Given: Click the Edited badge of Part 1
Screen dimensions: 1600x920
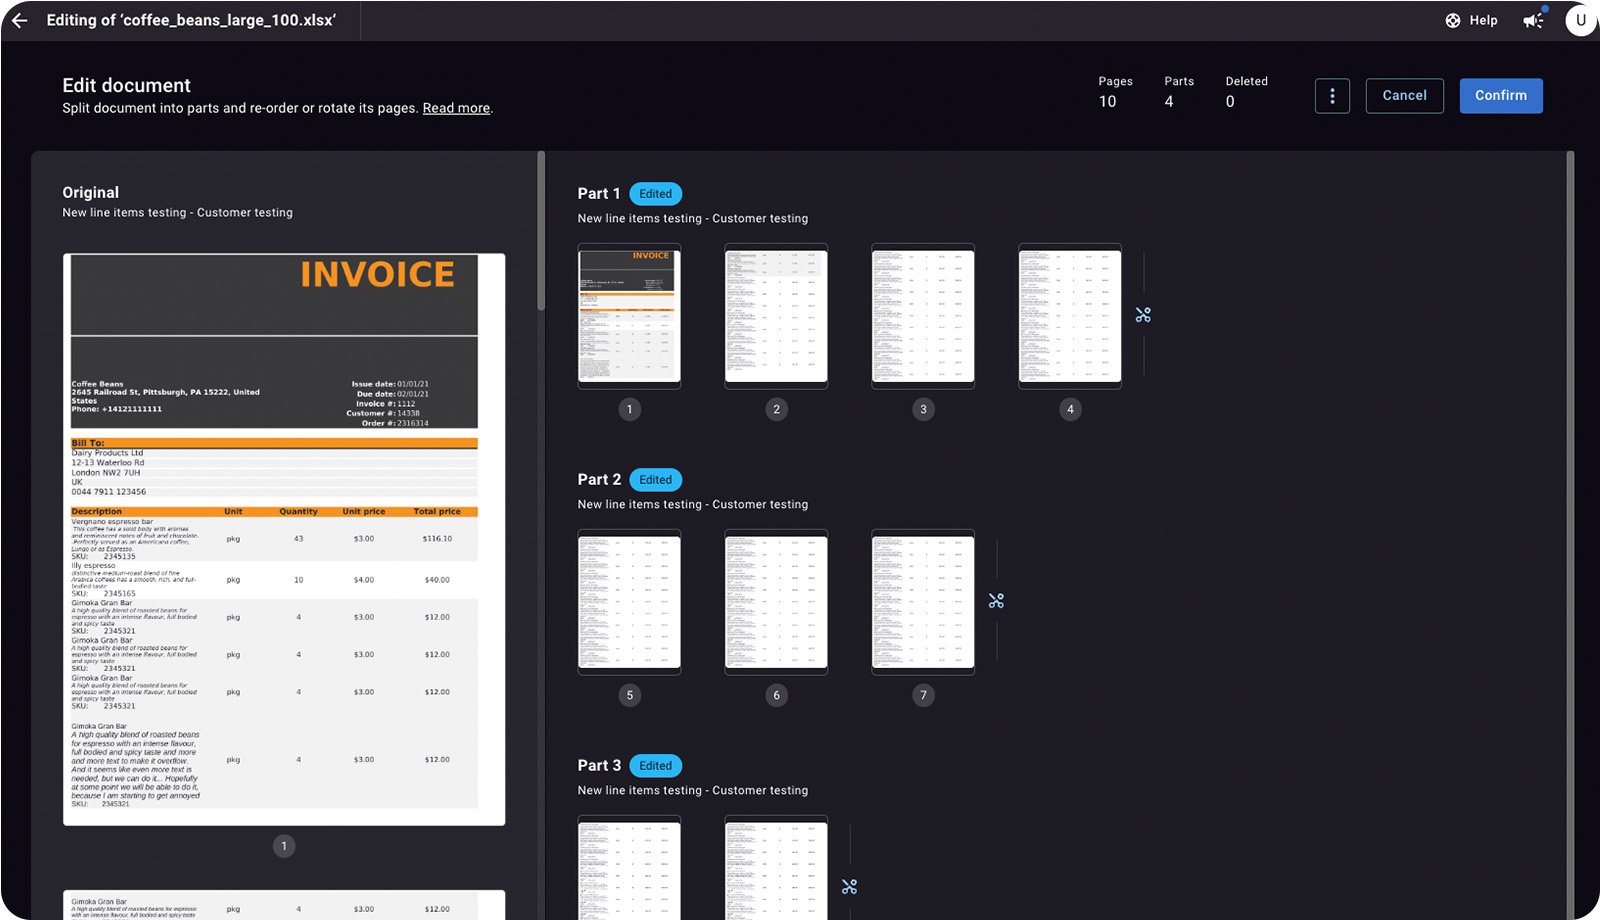Looking at the screenshot, I should (655, 194).
